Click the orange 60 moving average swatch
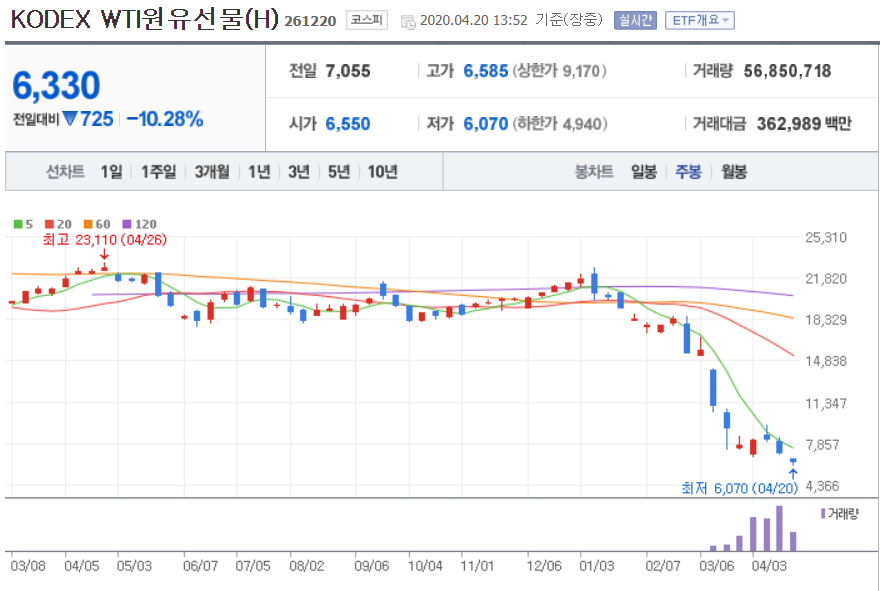Screen dimensions: 880x591 click(88, 224)
